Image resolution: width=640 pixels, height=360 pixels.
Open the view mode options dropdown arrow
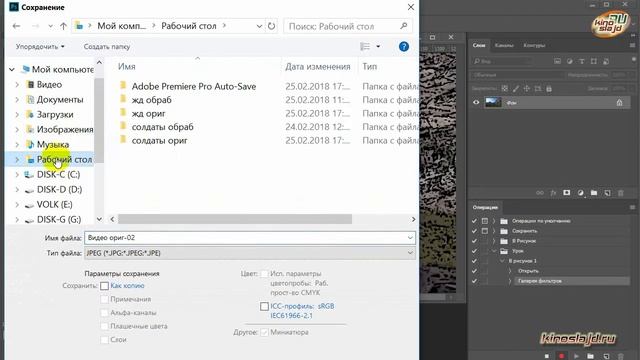coord(378,47)
